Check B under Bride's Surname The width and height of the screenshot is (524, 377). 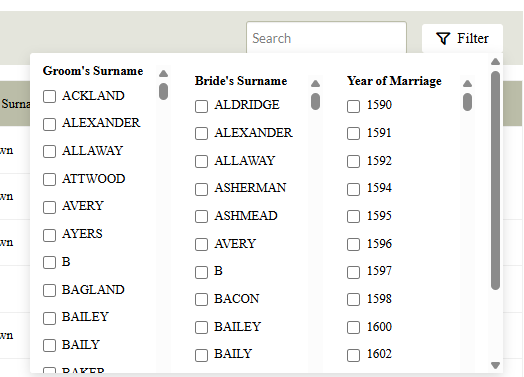(x=202, y=272)
